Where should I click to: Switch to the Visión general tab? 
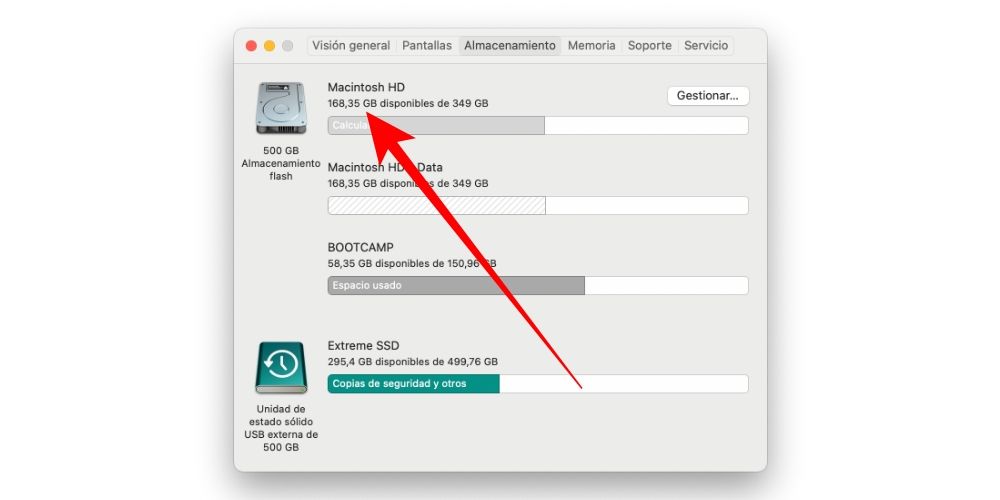coord(351,46)
